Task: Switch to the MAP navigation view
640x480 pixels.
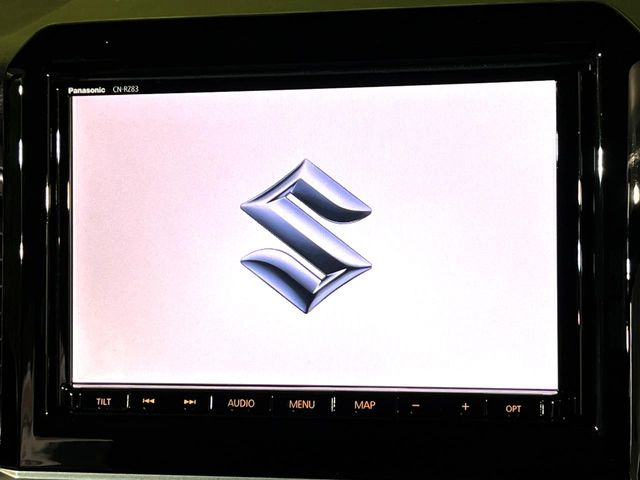Action: pyautogui.click(x=365, y=405)
